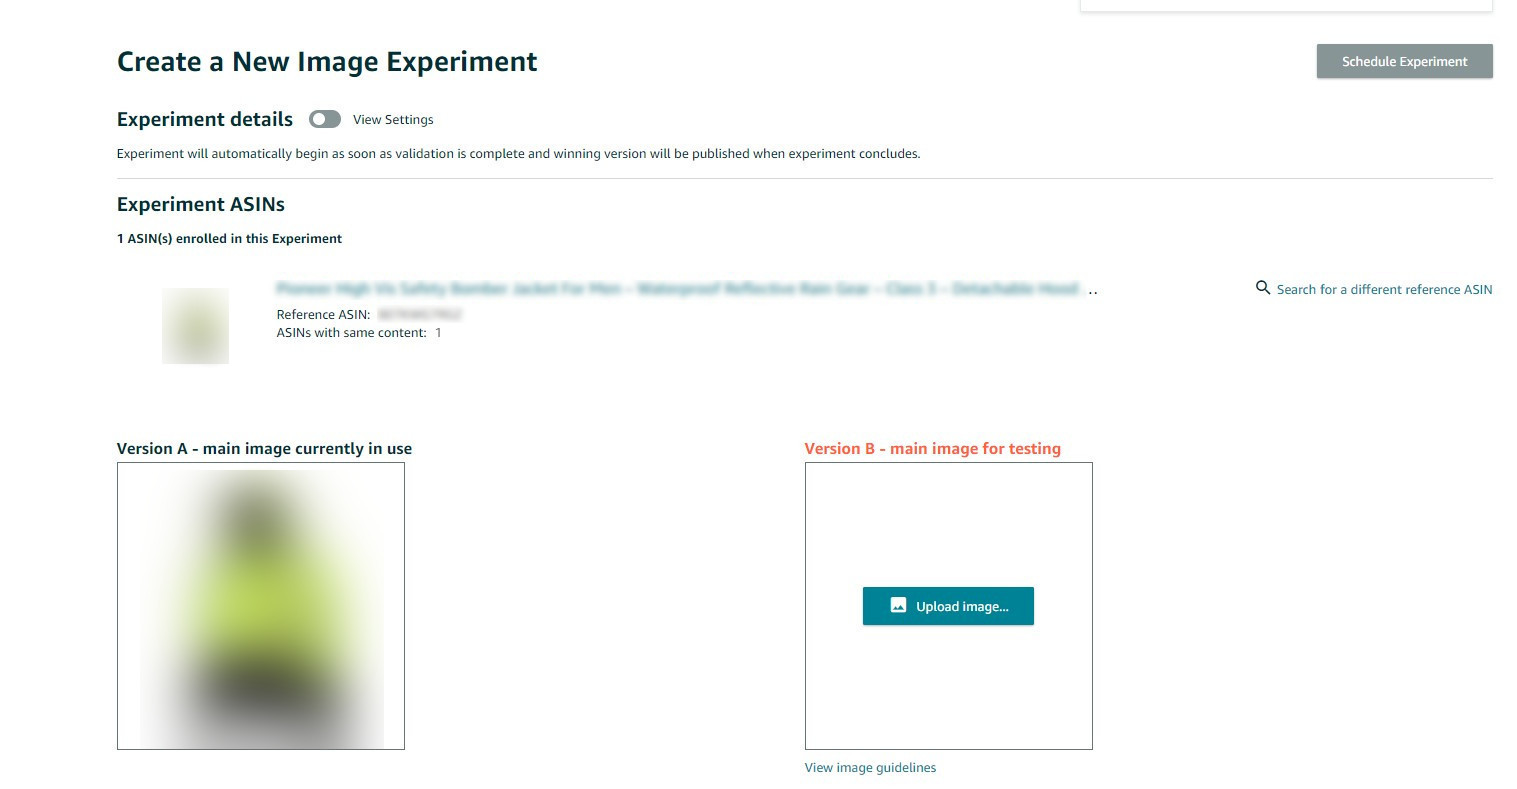Click the 1 ASIN(s) enrolled text
1517x789 pixels.
click(x=229, y=239)
